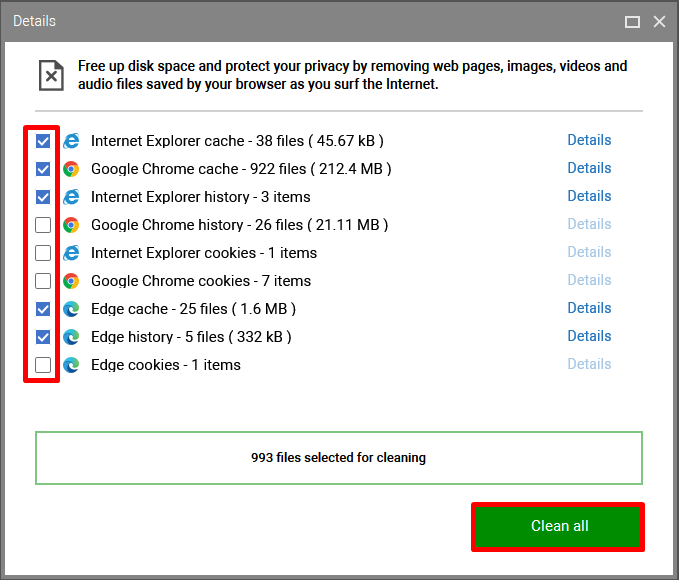679x580 pixels.
Task: Maximize the Details window
Action: tap(632, 21)
